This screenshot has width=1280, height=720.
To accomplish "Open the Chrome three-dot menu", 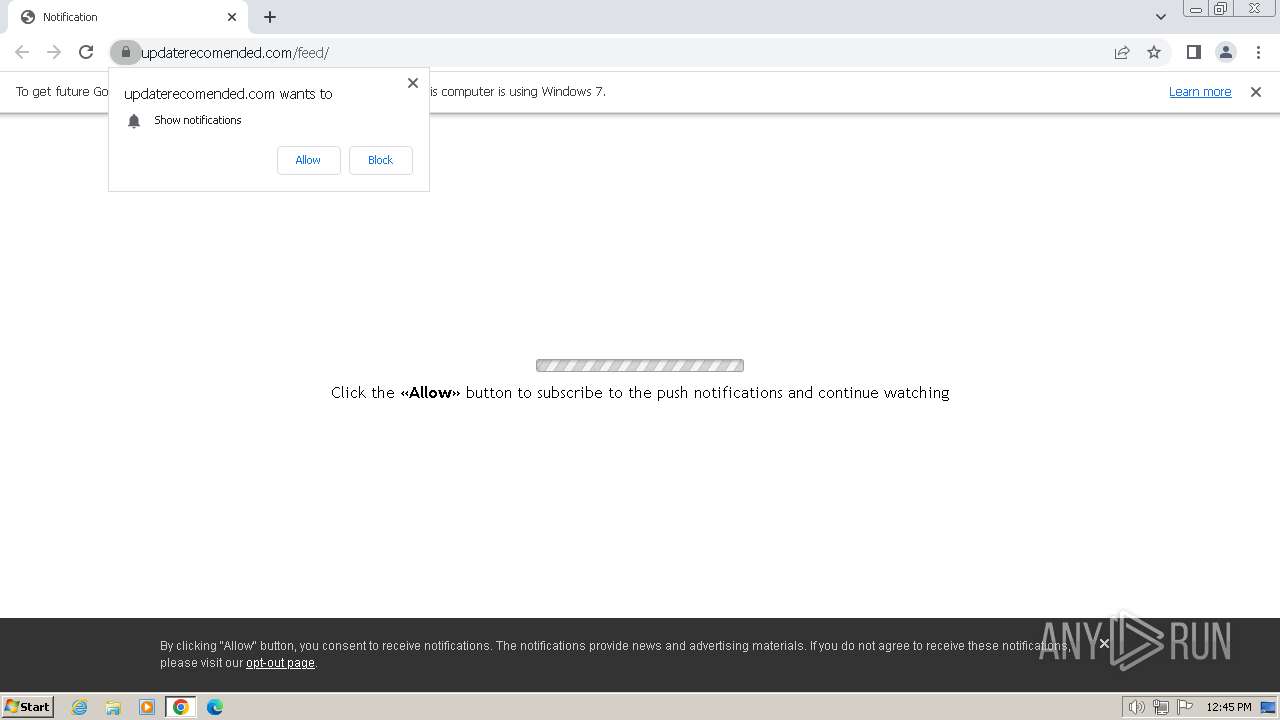I will [x=1258, y=52].
